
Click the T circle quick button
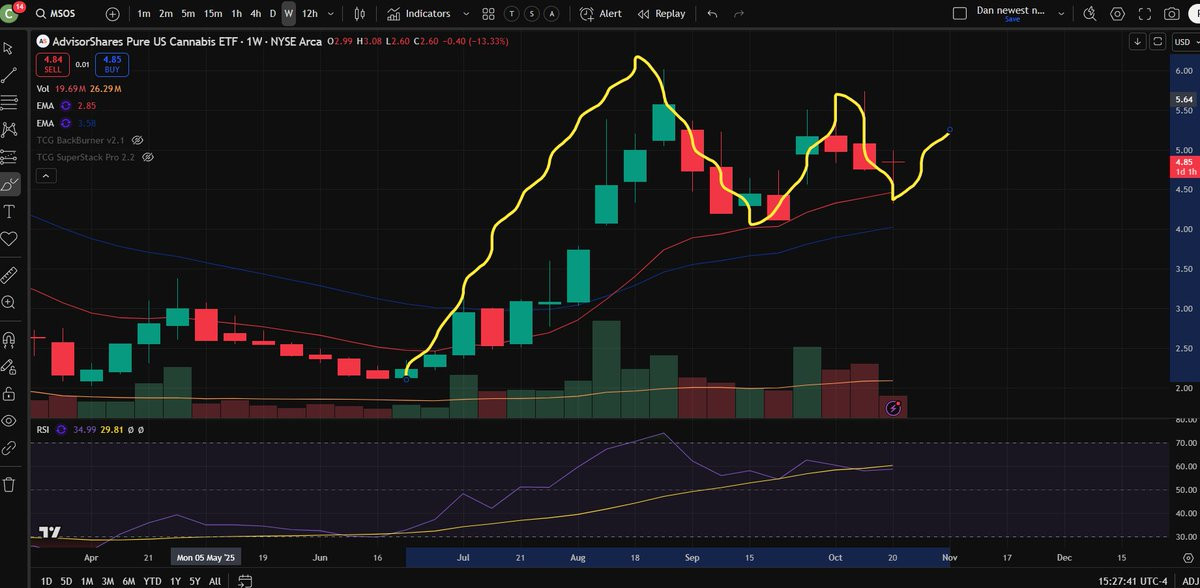[513, 14]
